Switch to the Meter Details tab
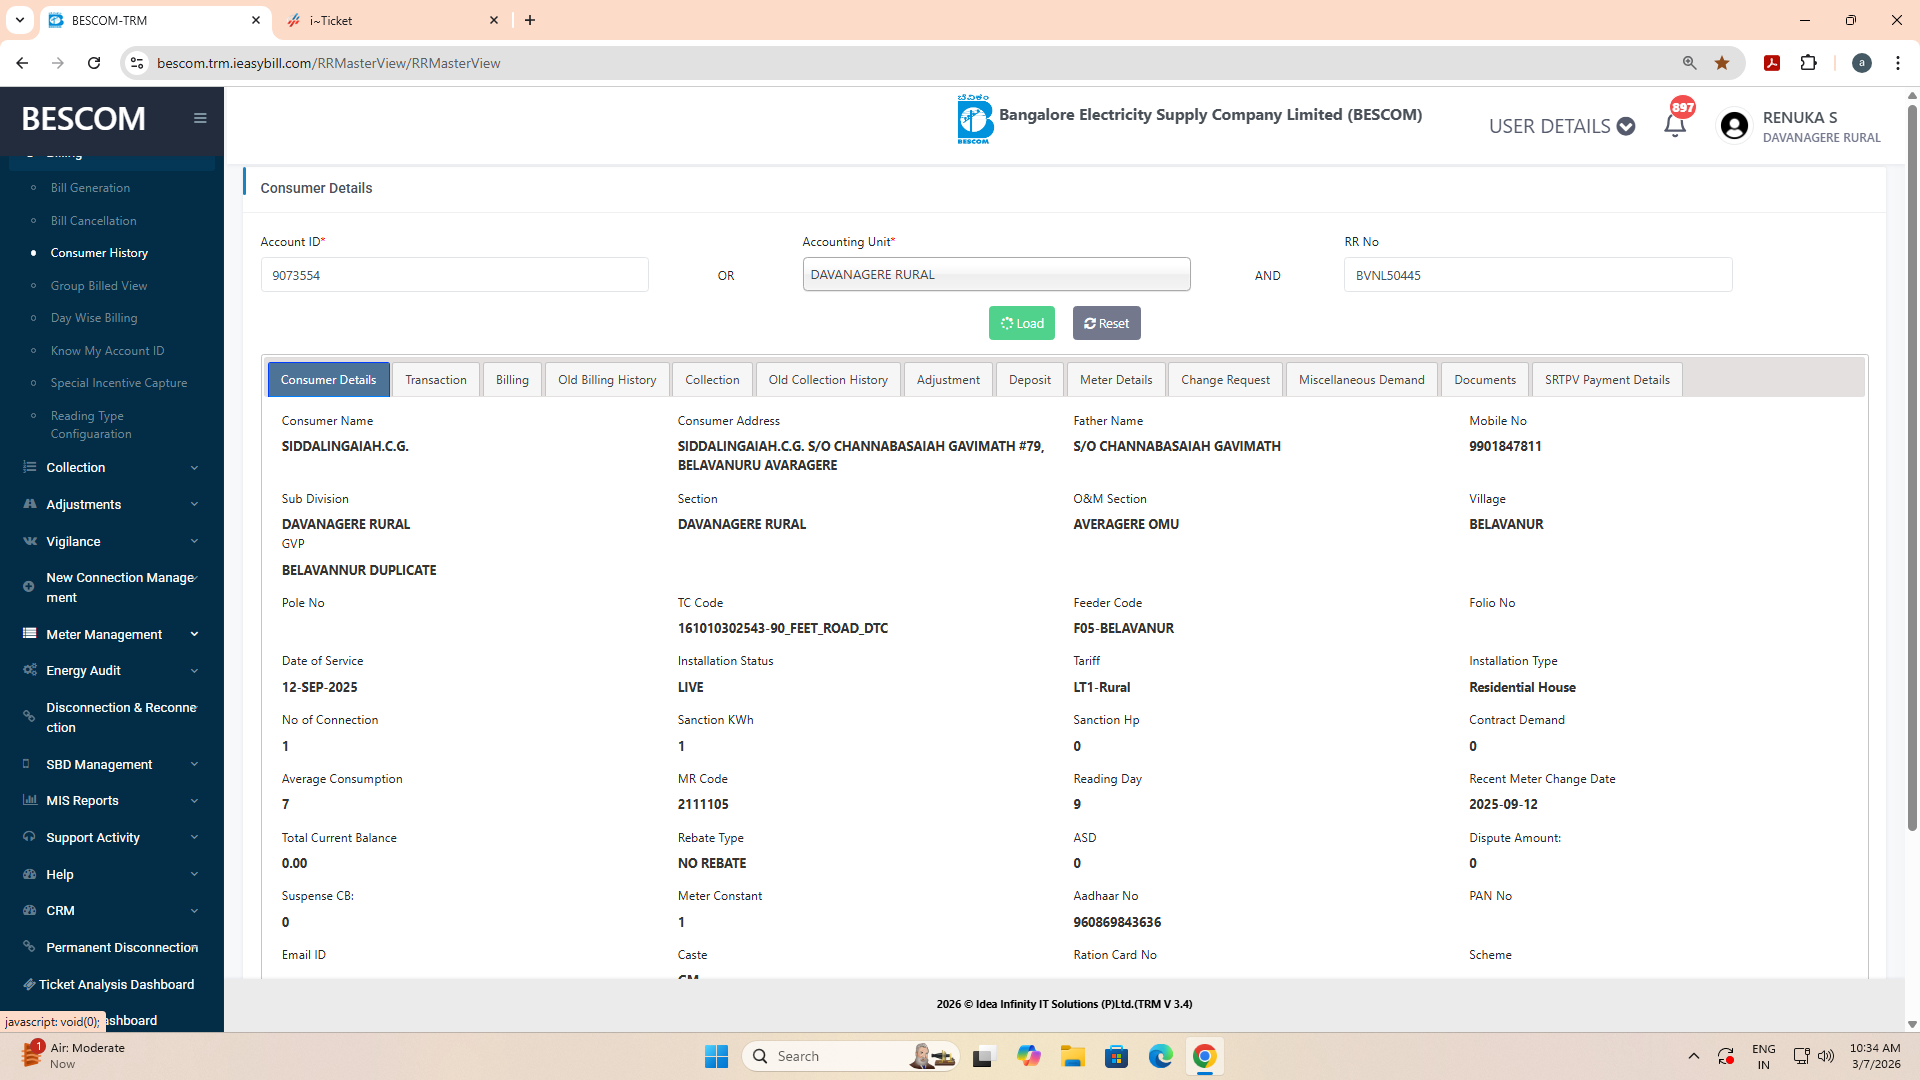The height and width of the screenshot is (1080, 1920). pyautogui.click(x=1115, y=380)
